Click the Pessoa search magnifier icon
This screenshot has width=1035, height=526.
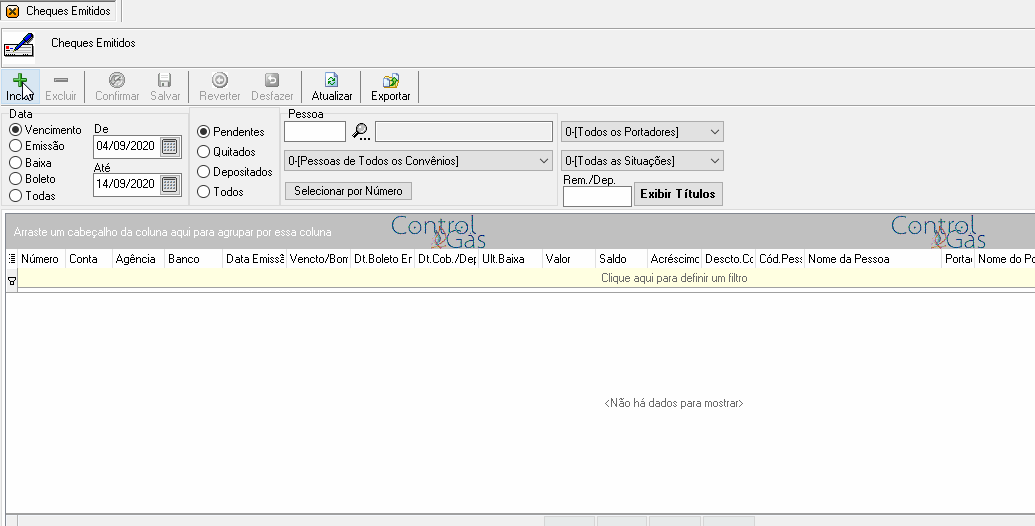click(x=360, y=132)
